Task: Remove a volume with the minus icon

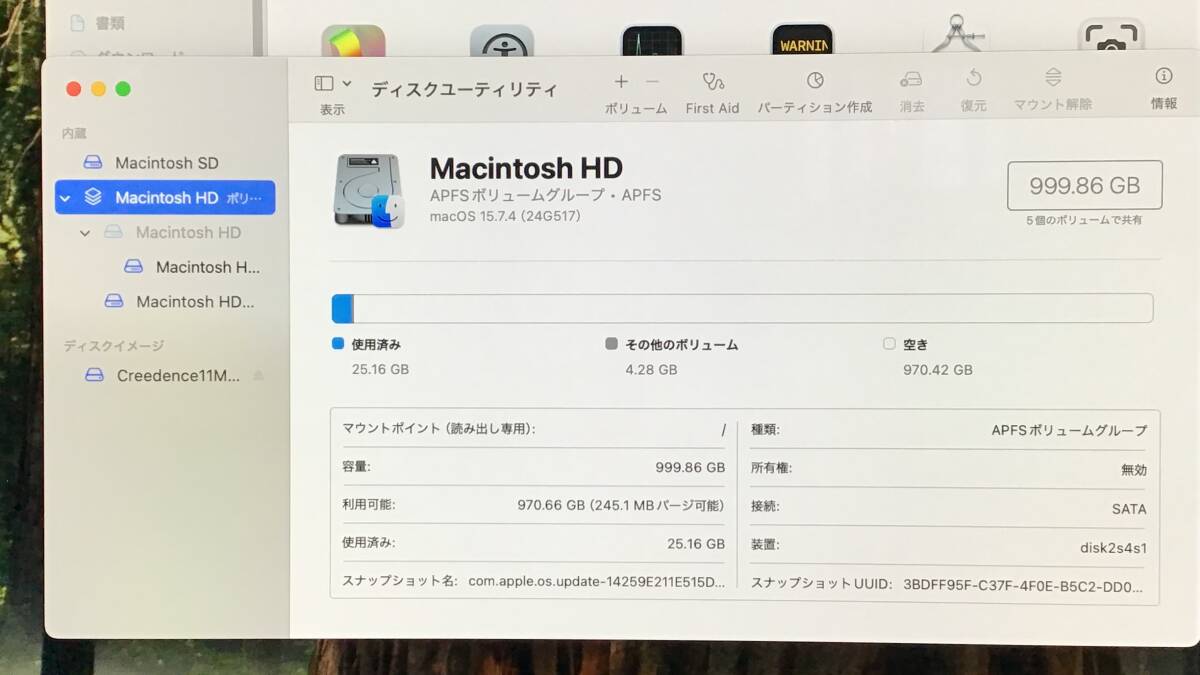Action: click(652, 82)
